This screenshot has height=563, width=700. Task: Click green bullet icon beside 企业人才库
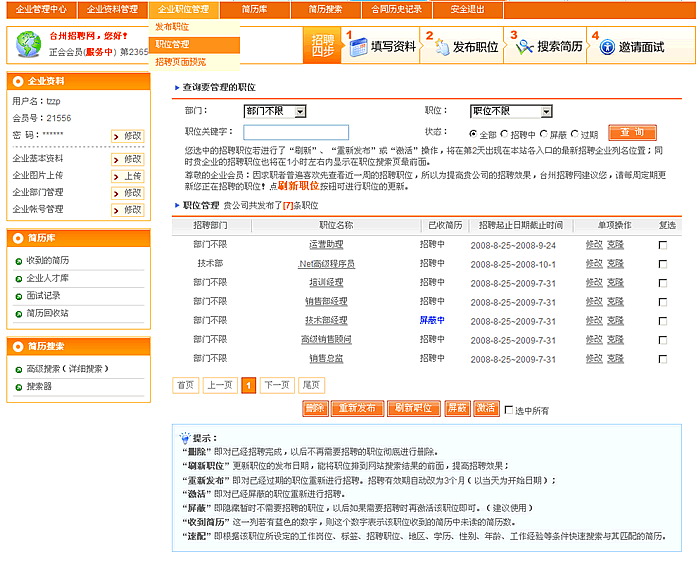[19, 278]
